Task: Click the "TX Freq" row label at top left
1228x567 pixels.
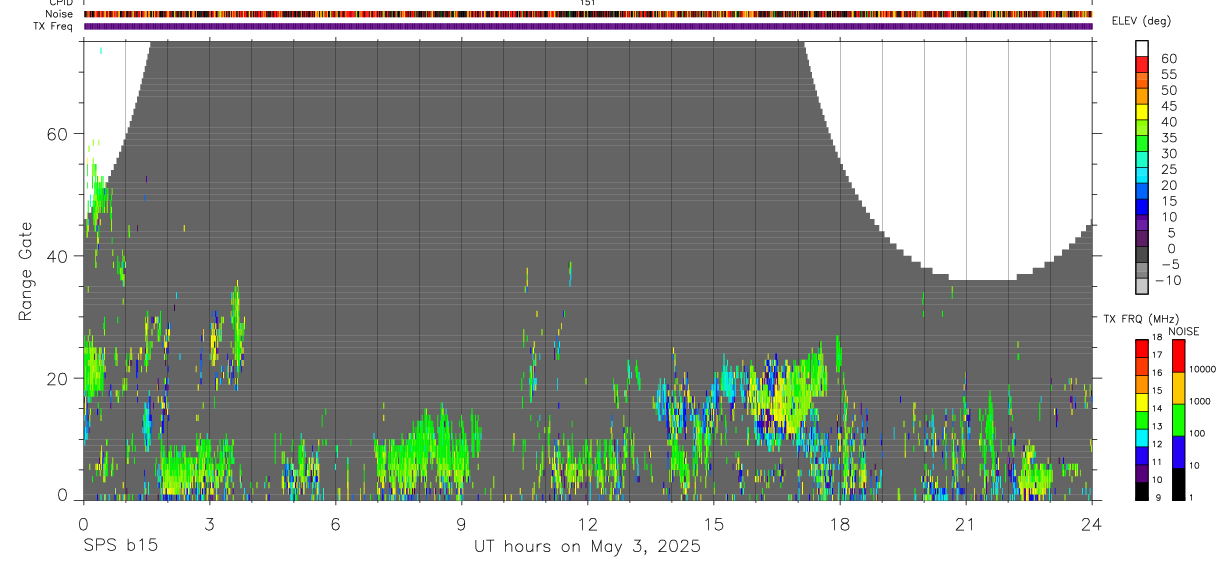Action: pyautogui.click(x=53, y=26)
